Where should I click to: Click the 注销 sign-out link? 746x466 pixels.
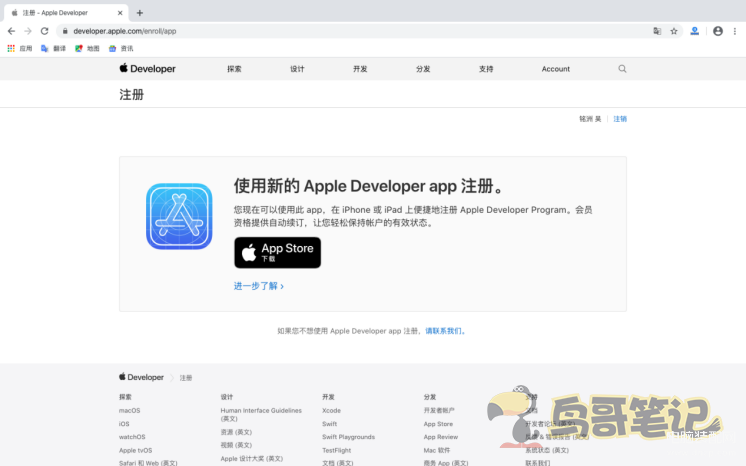620,119
